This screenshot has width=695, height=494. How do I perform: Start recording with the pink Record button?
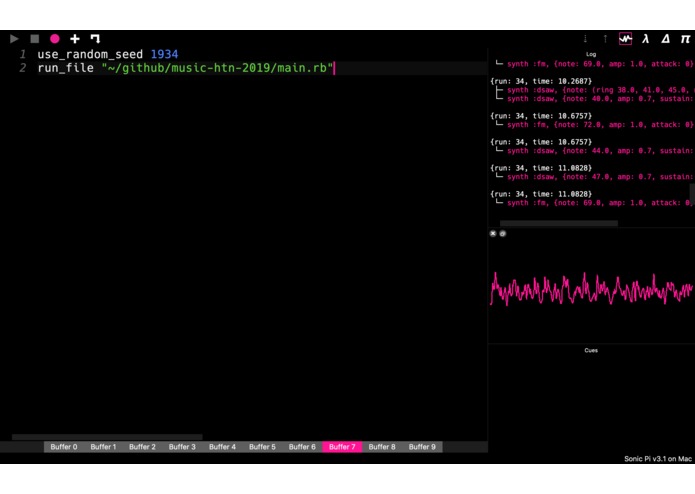click(x=55, y=39)
